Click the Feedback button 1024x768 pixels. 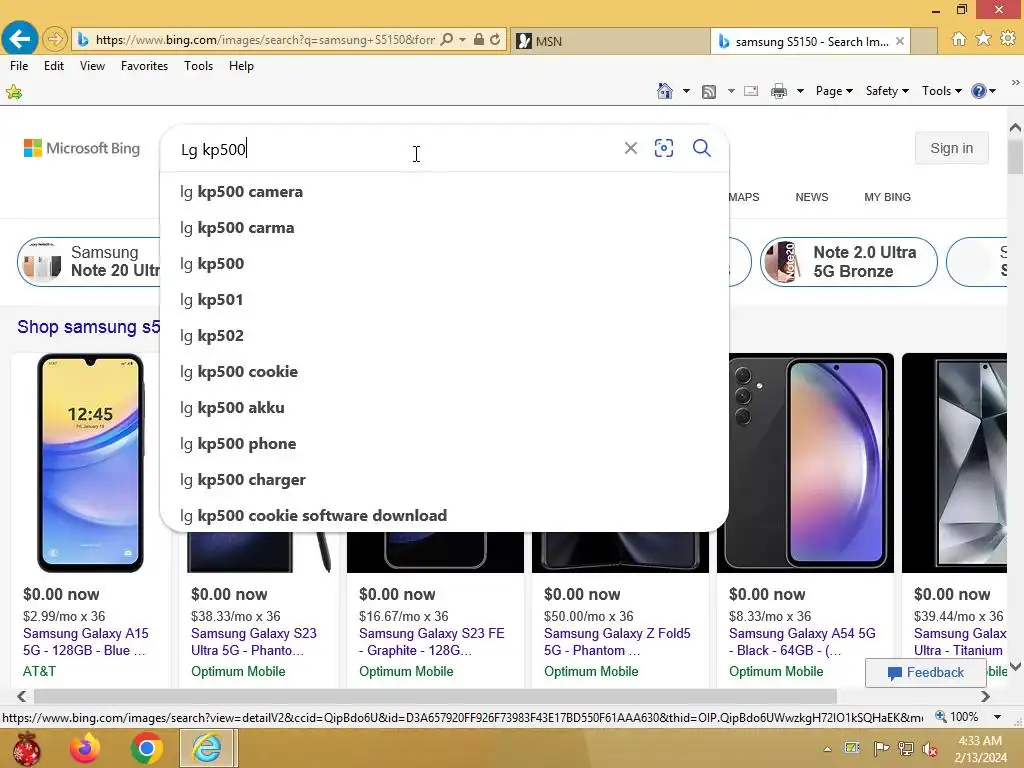pos(925,673)
